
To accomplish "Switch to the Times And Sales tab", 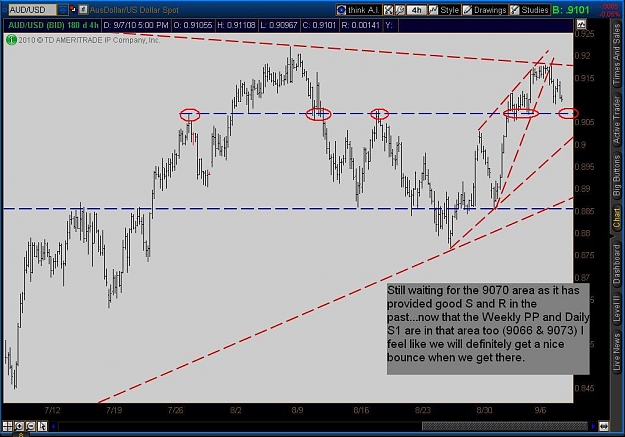I will pos(617,54).
